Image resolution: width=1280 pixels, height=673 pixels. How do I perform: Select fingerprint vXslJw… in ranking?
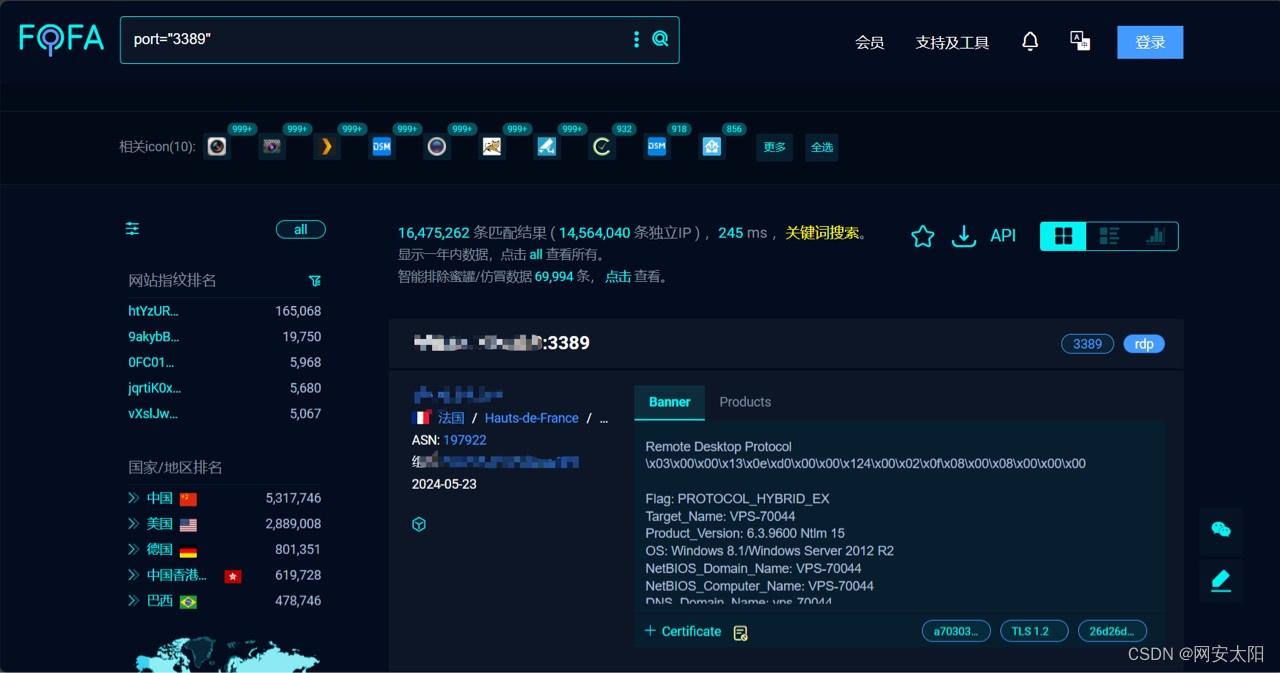pyautogui.click(x=153, y=414)
